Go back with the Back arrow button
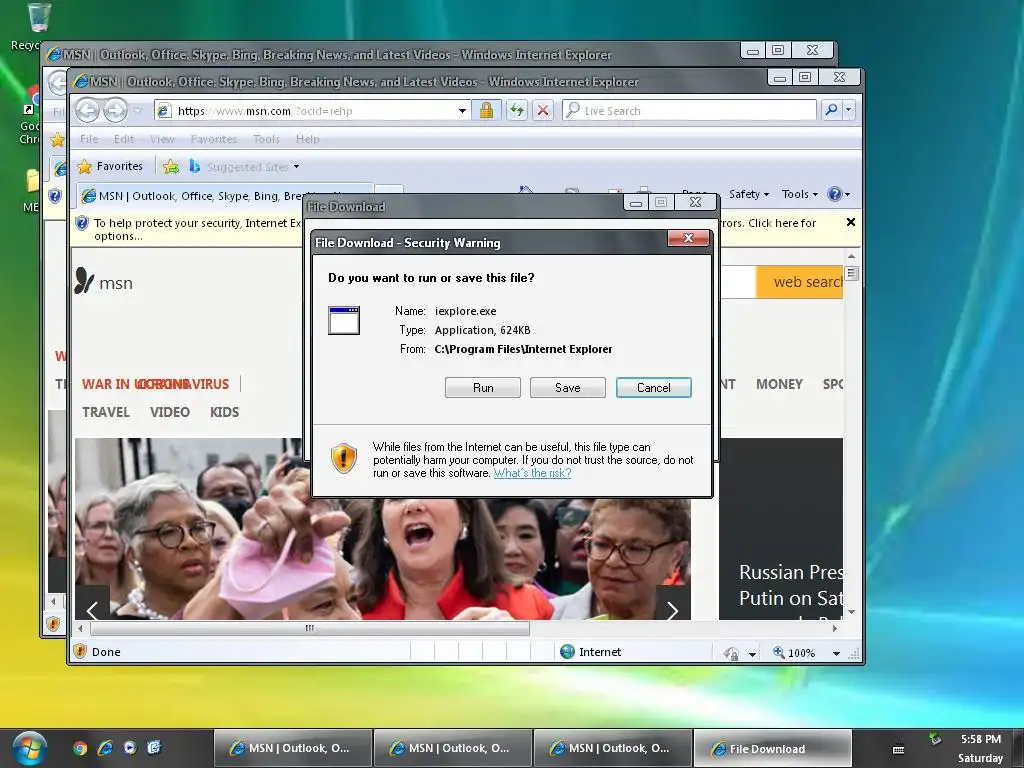 tap(88, 110)
